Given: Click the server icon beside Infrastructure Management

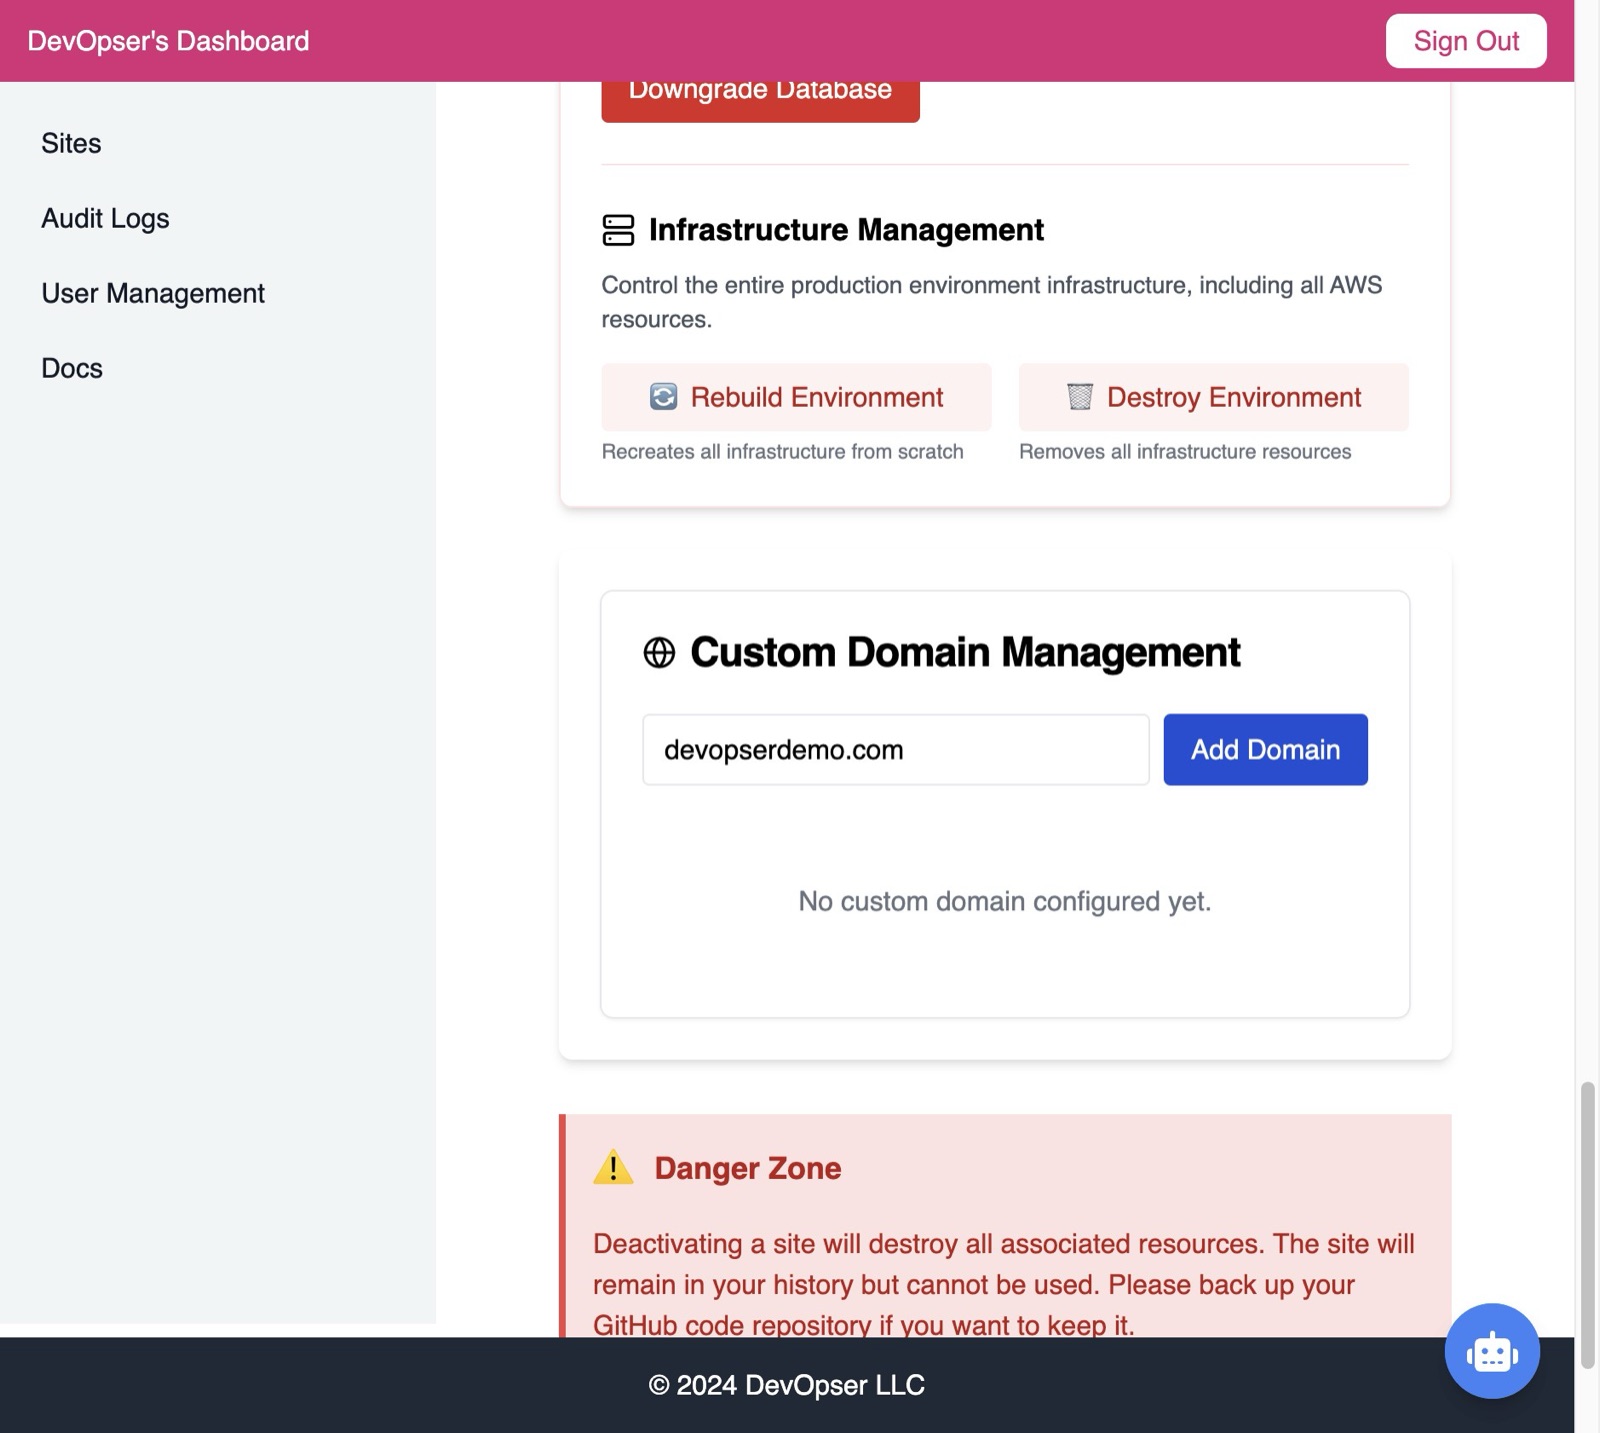Looking at the screenshot, I should tap(618, 230).
